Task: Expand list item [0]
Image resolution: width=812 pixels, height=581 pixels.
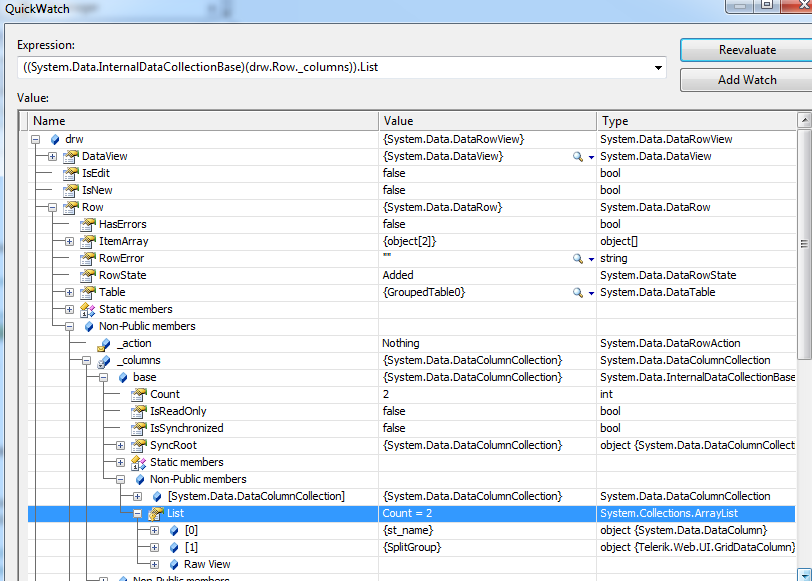Action: click(154, 530)
